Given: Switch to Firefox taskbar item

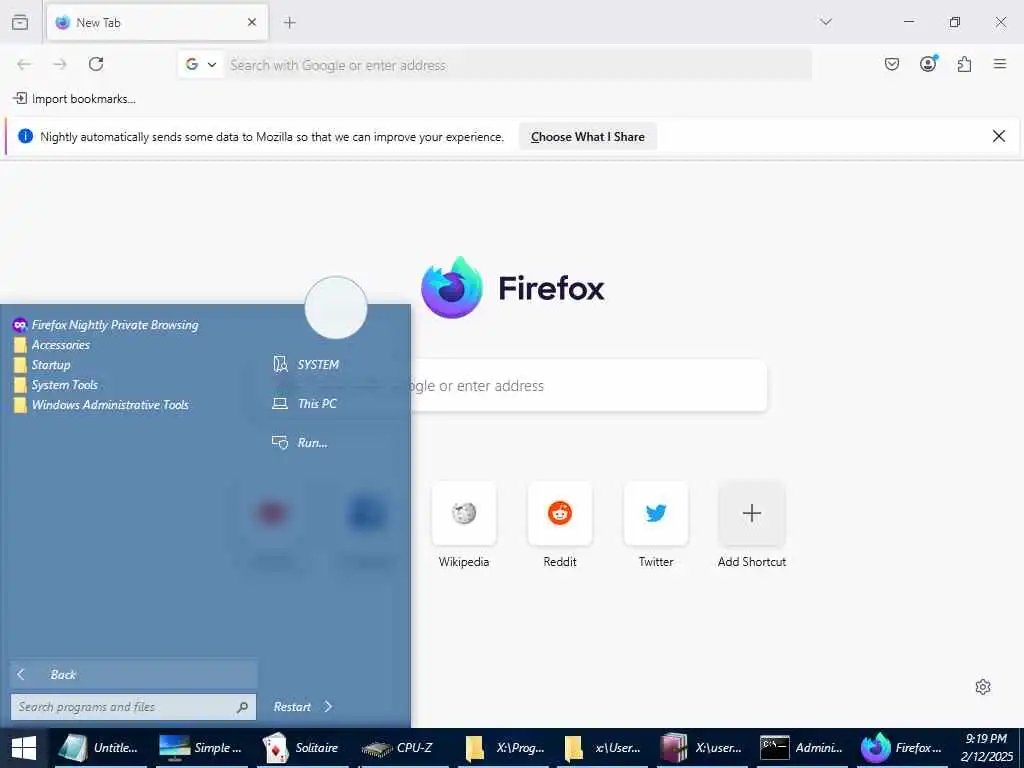Looking at the screenshot, I should pyautogui.click(x=904, y=748).
